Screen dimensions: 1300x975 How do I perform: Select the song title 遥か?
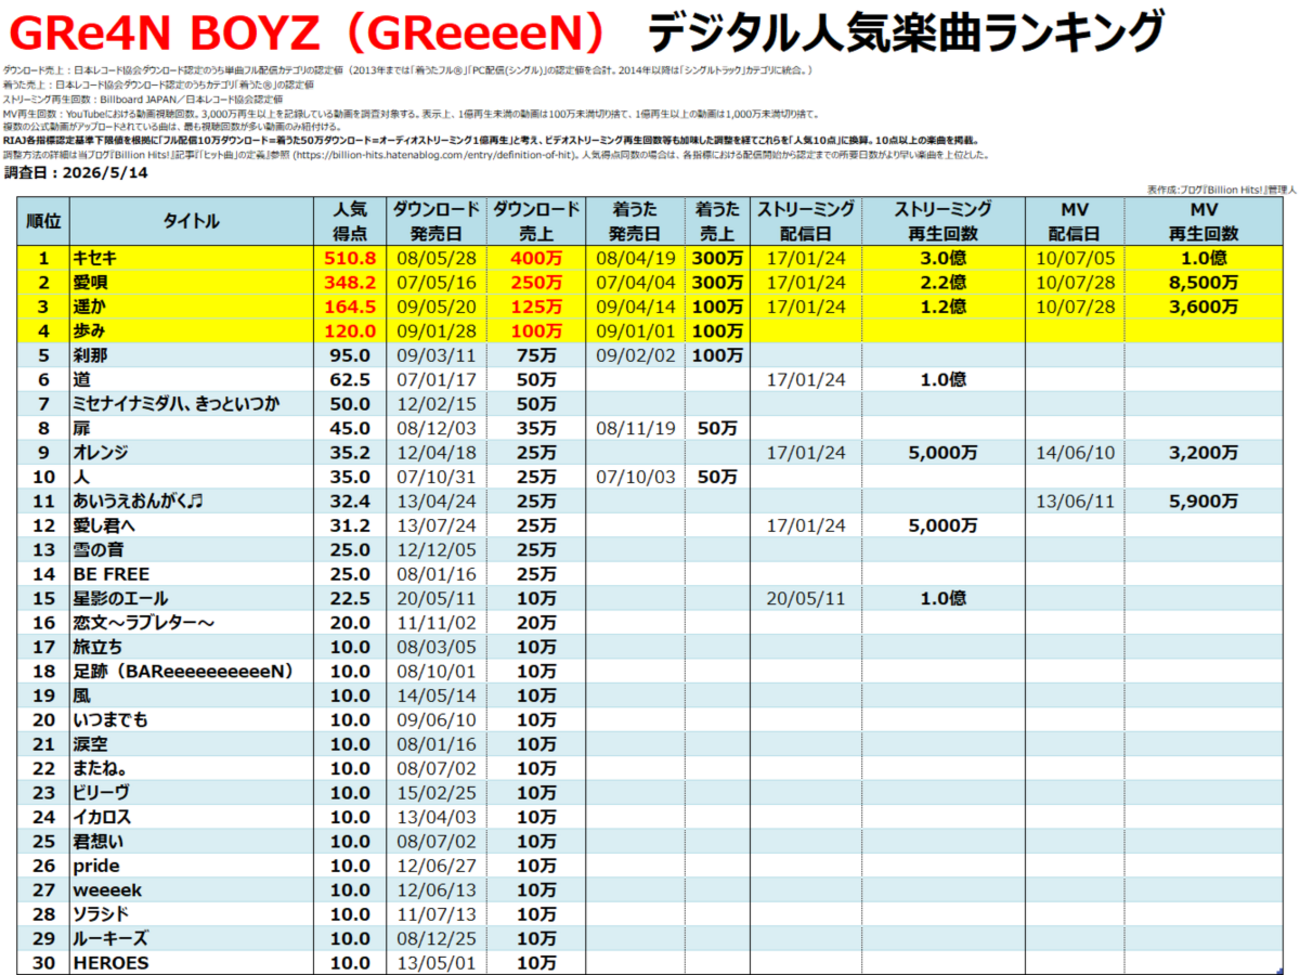tap(89, 306)
